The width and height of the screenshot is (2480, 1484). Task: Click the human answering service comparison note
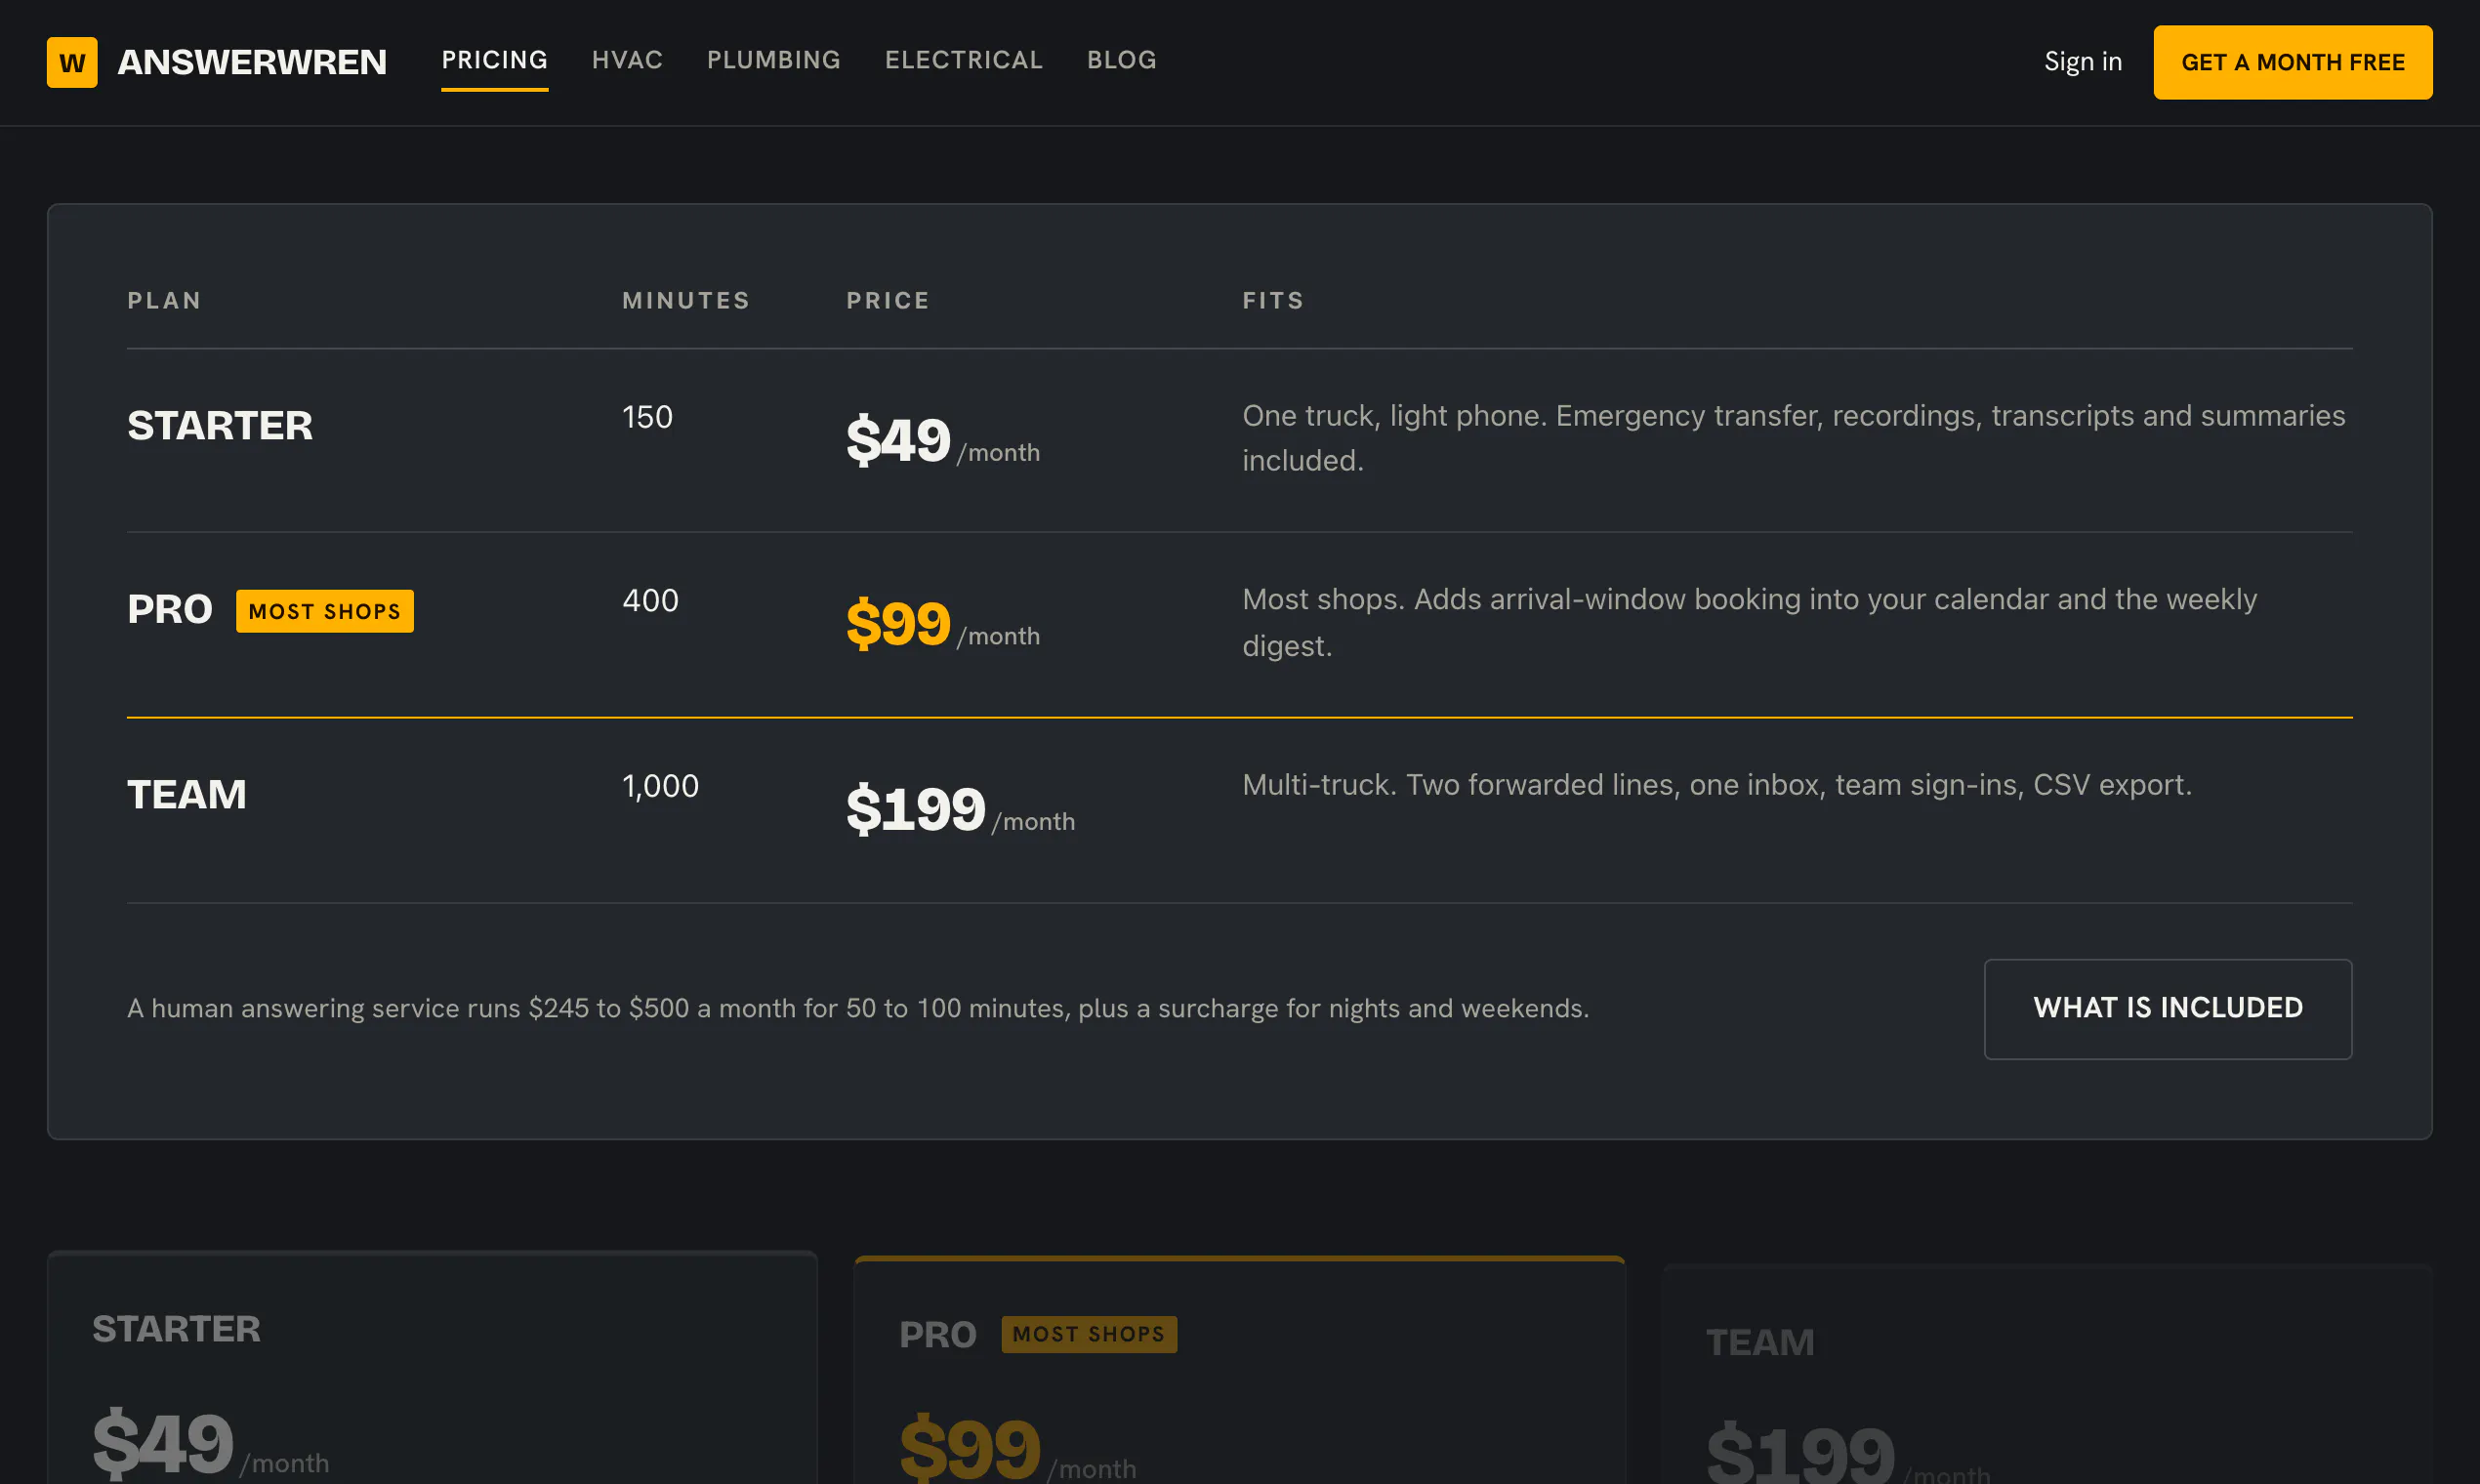coord(858,1008)
